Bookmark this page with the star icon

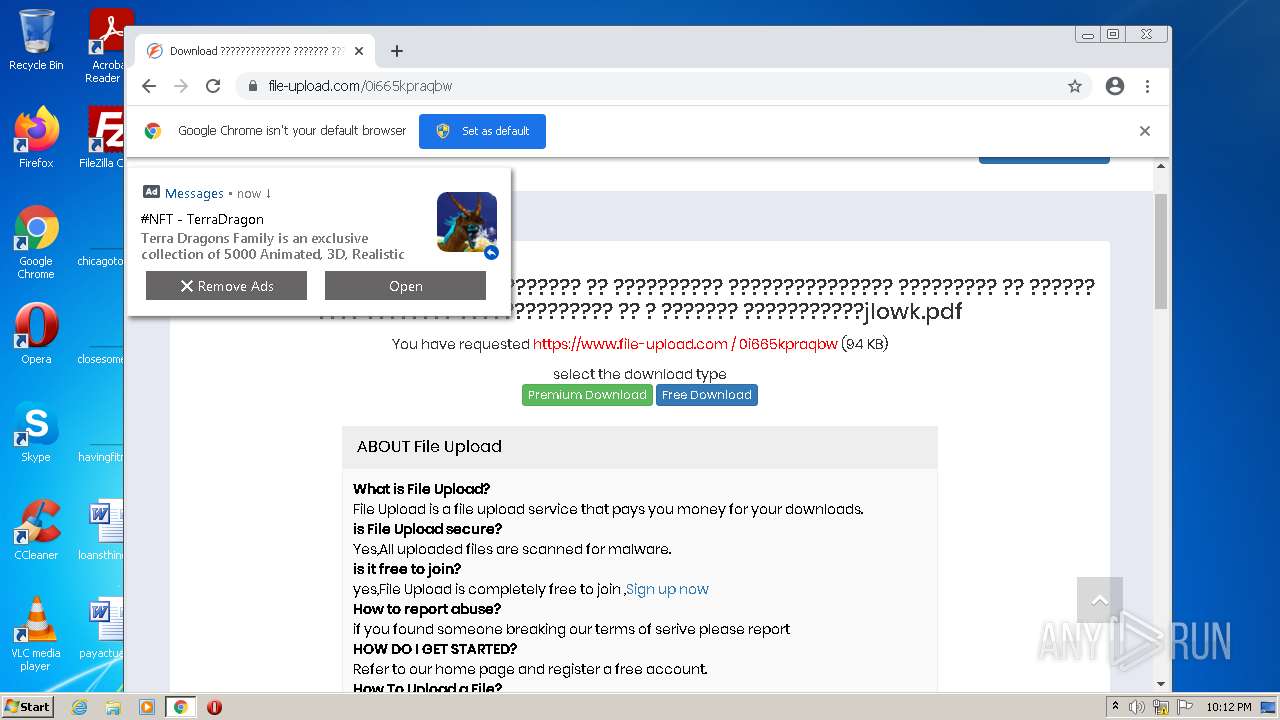1075,86
